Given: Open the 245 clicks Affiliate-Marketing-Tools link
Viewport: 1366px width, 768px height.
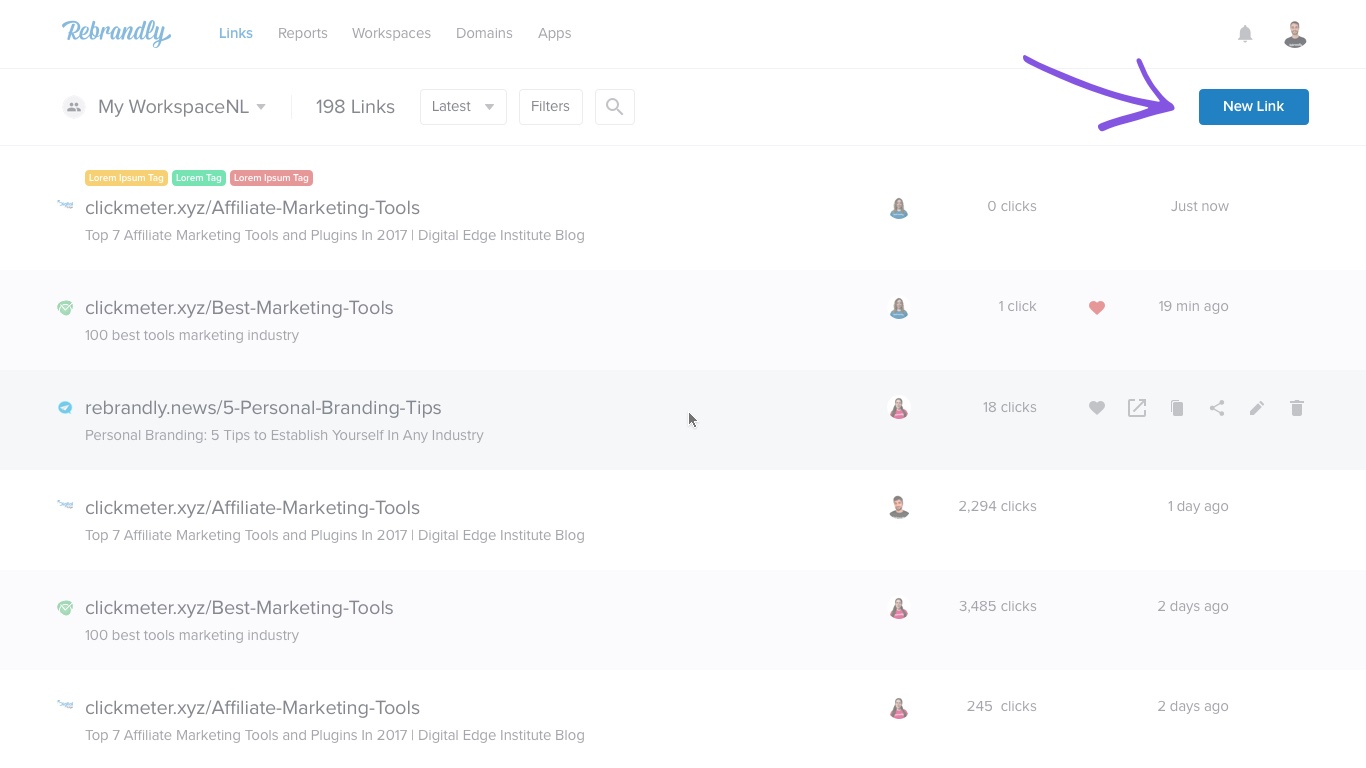Looking at the screenshot, I should pos(252,708).
